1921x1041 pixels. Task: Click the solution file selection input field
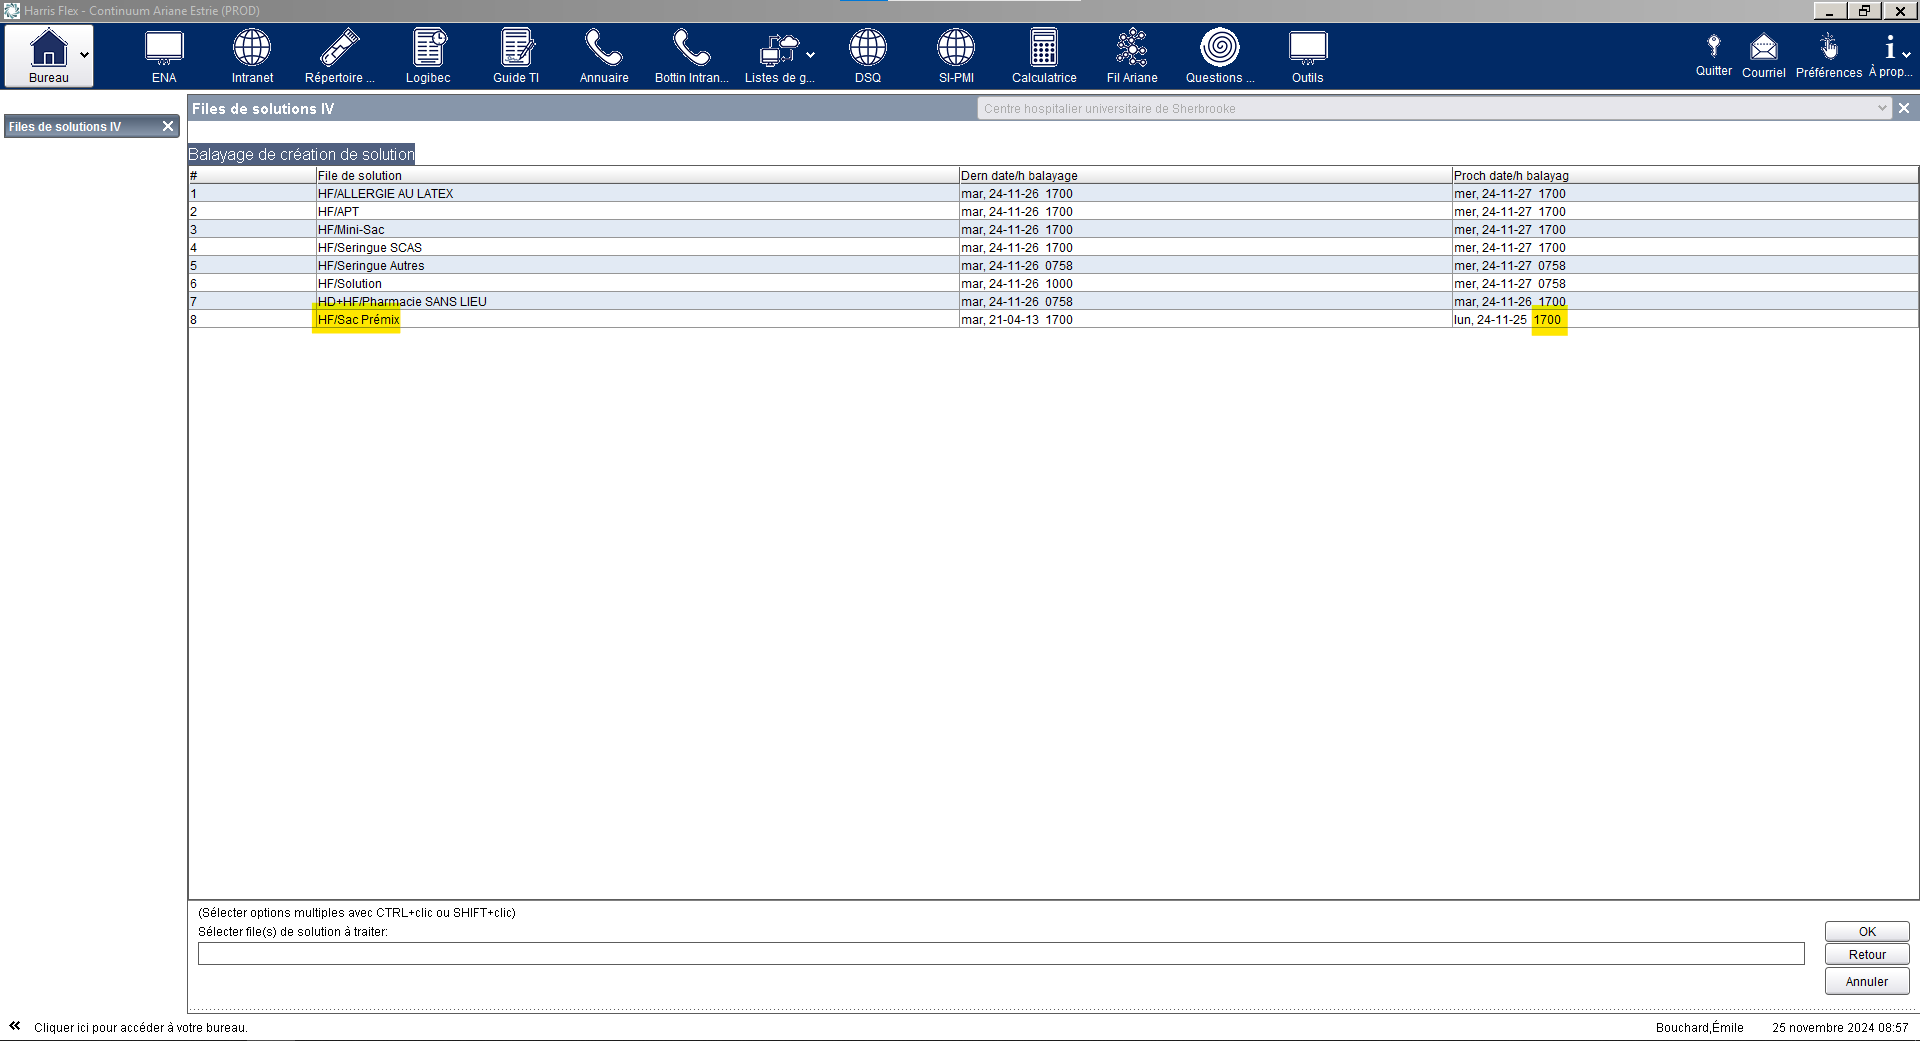(1000, 954)
